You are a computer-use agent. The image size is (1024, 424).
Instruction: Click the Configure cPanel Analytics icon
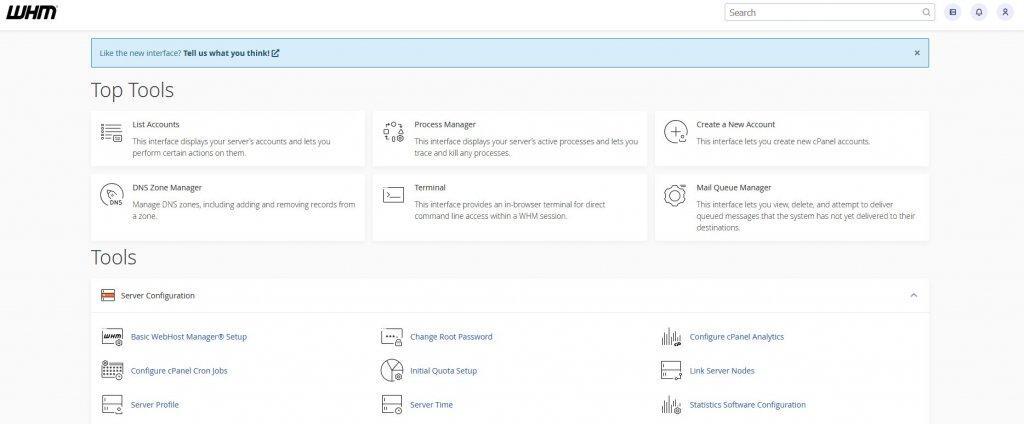671,337
